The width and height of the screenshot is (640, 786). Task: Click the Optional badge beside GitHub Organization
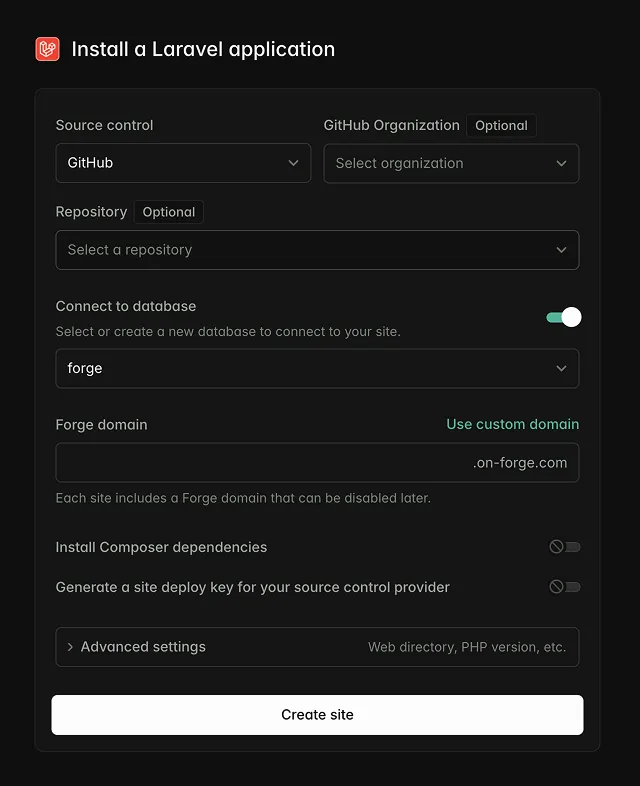[x=501, y=125]
